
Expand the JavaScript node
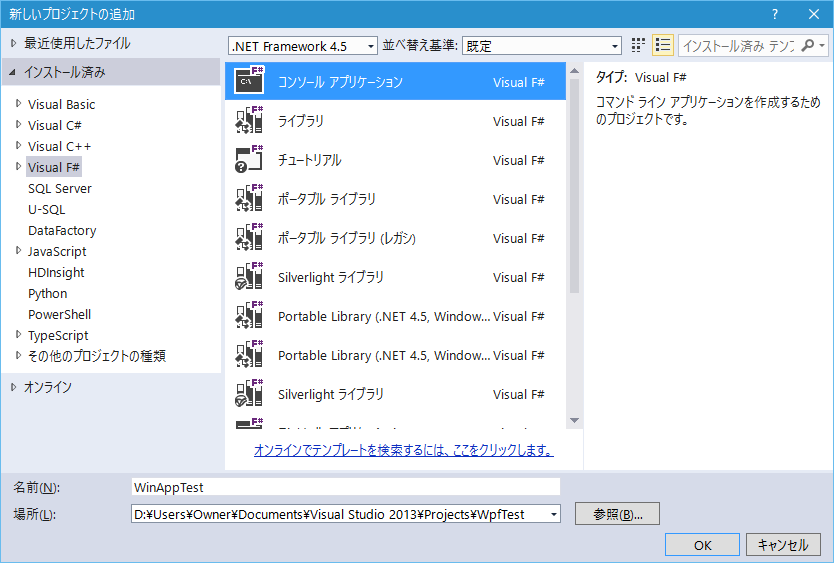(x=19, y=250)
